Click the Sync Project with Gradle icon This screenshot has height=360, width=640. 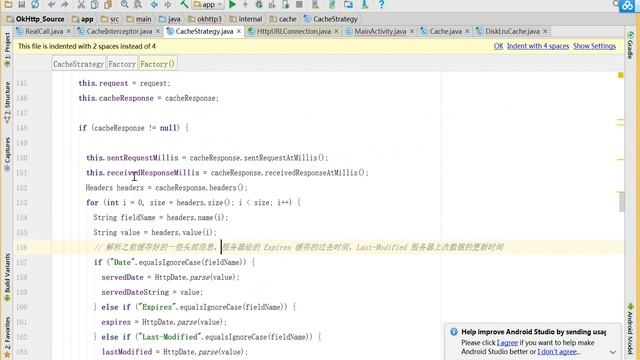(x=332, y=4)
